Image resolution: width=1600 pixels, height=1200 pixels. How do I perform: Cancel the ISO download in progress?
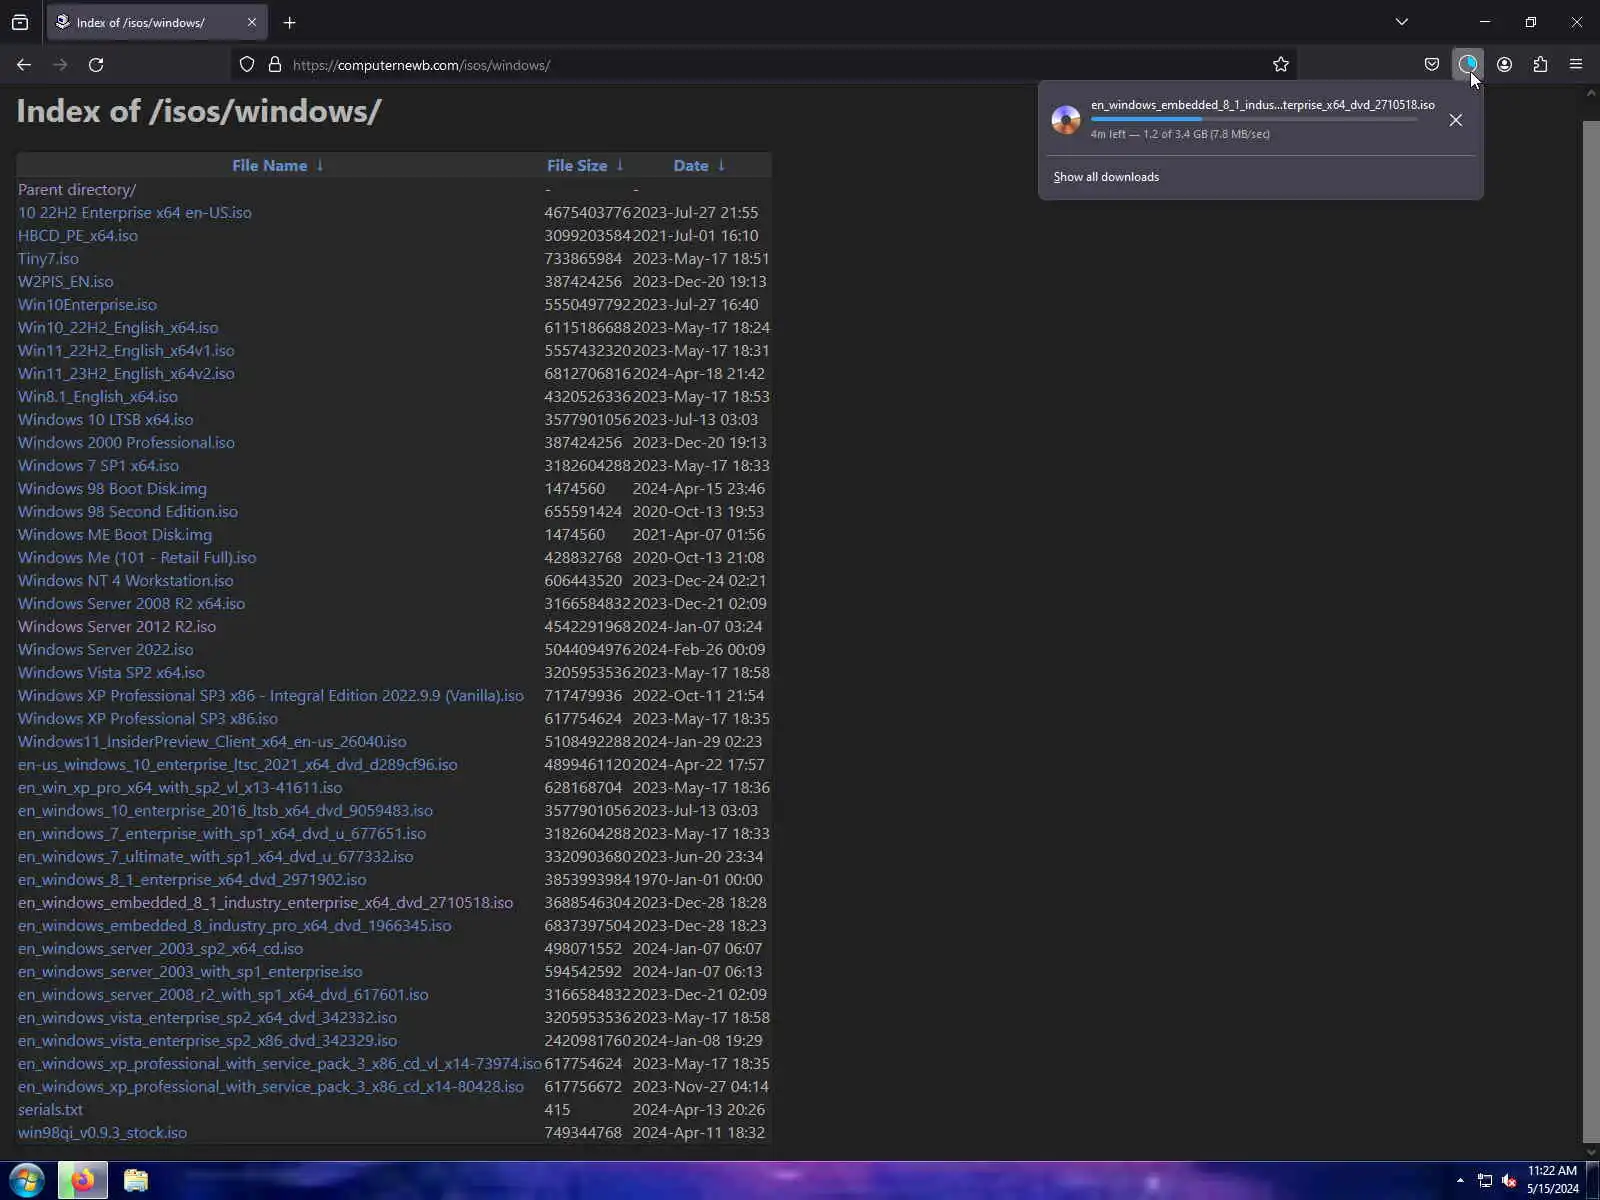[1456, 120]
